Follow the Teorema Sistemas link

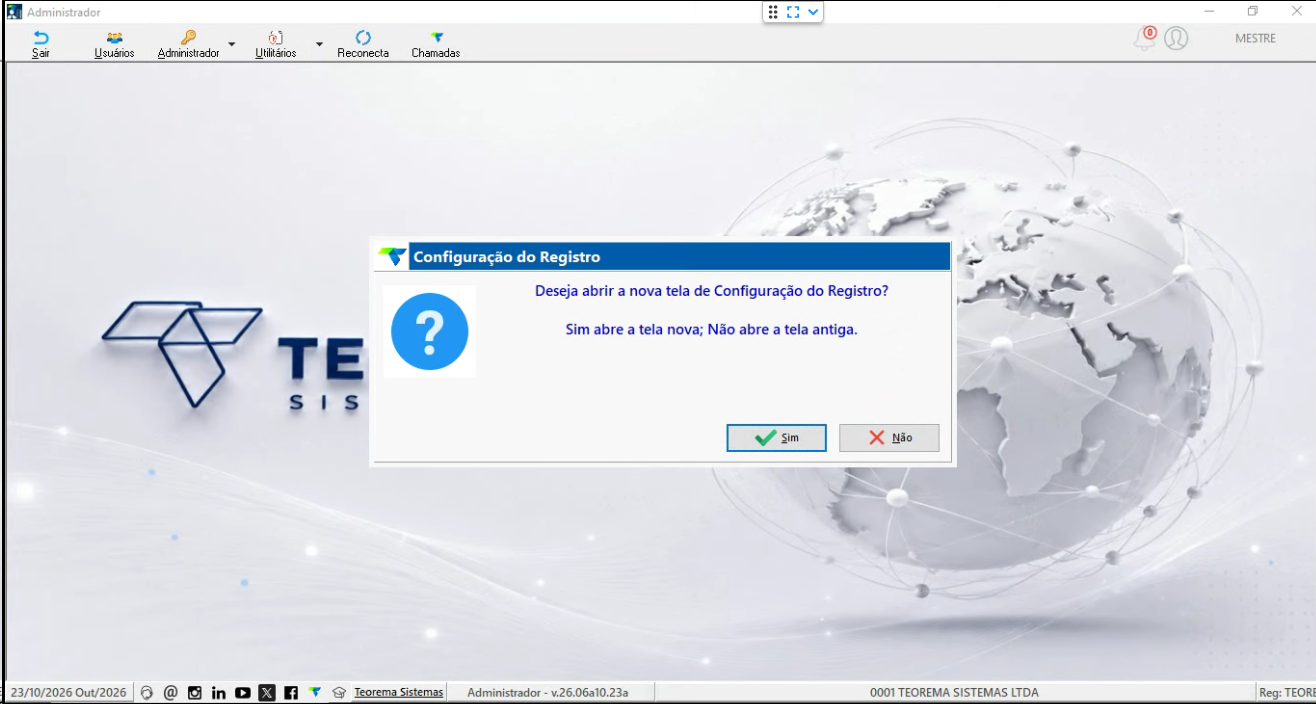coord(399,692)
